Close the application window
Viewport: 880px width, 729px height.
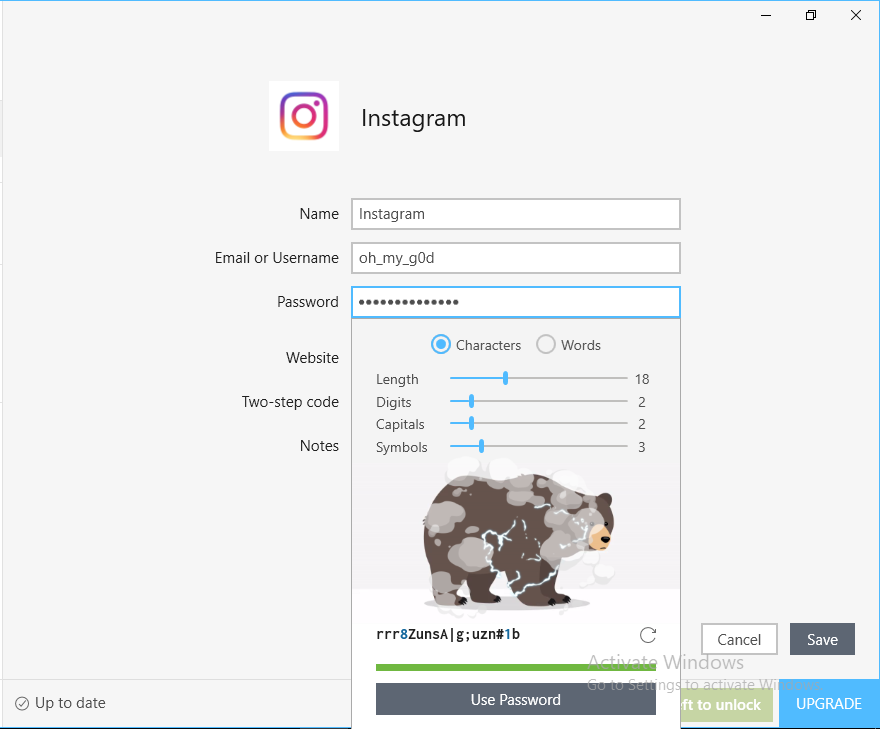coord(855,15)
